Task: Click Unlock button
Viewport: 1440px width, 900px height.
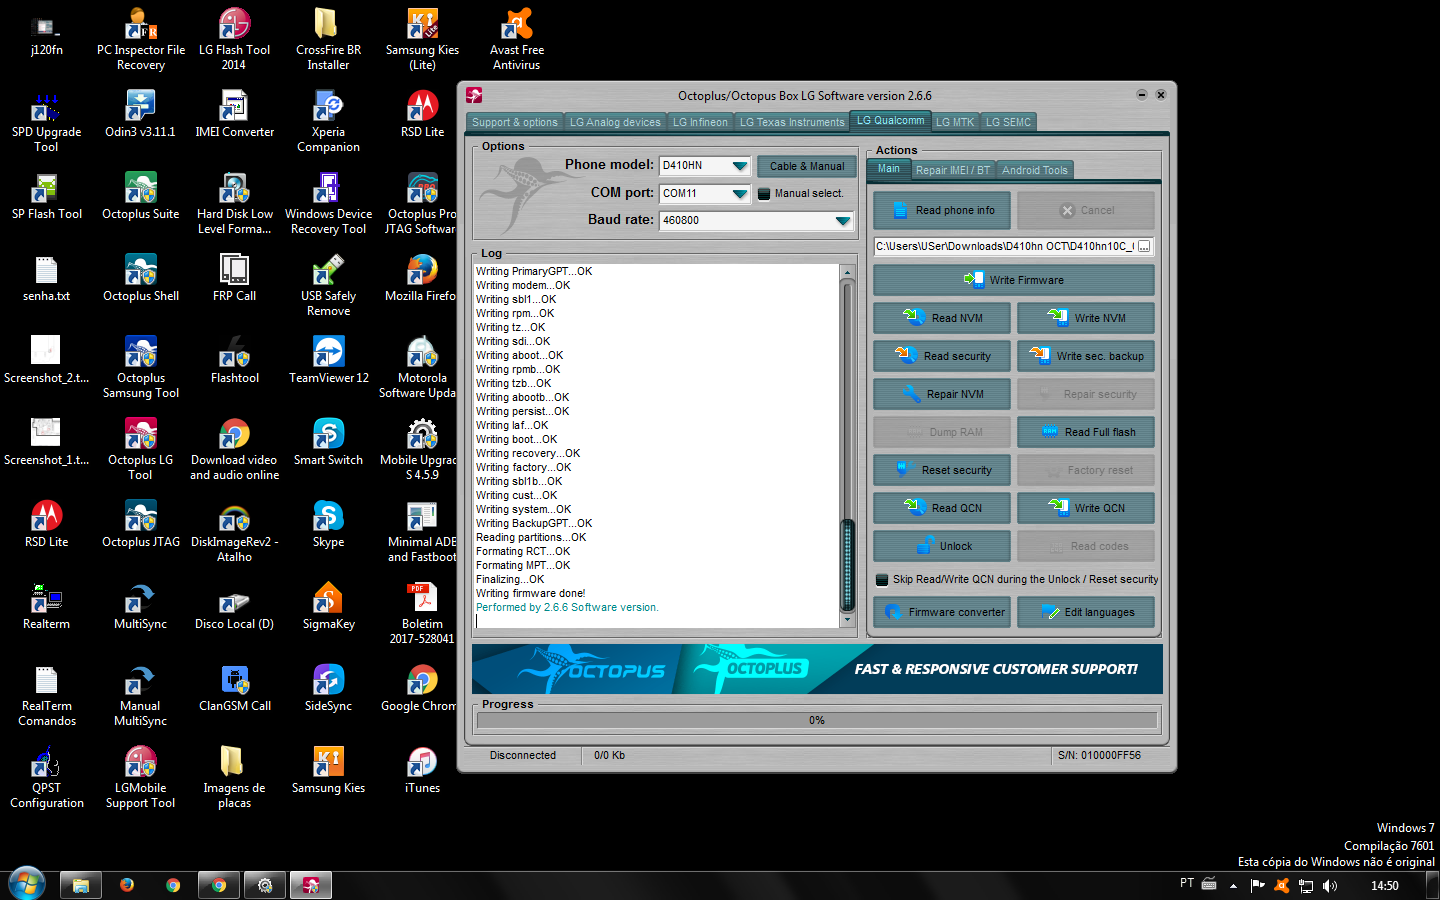Action: 942,546
